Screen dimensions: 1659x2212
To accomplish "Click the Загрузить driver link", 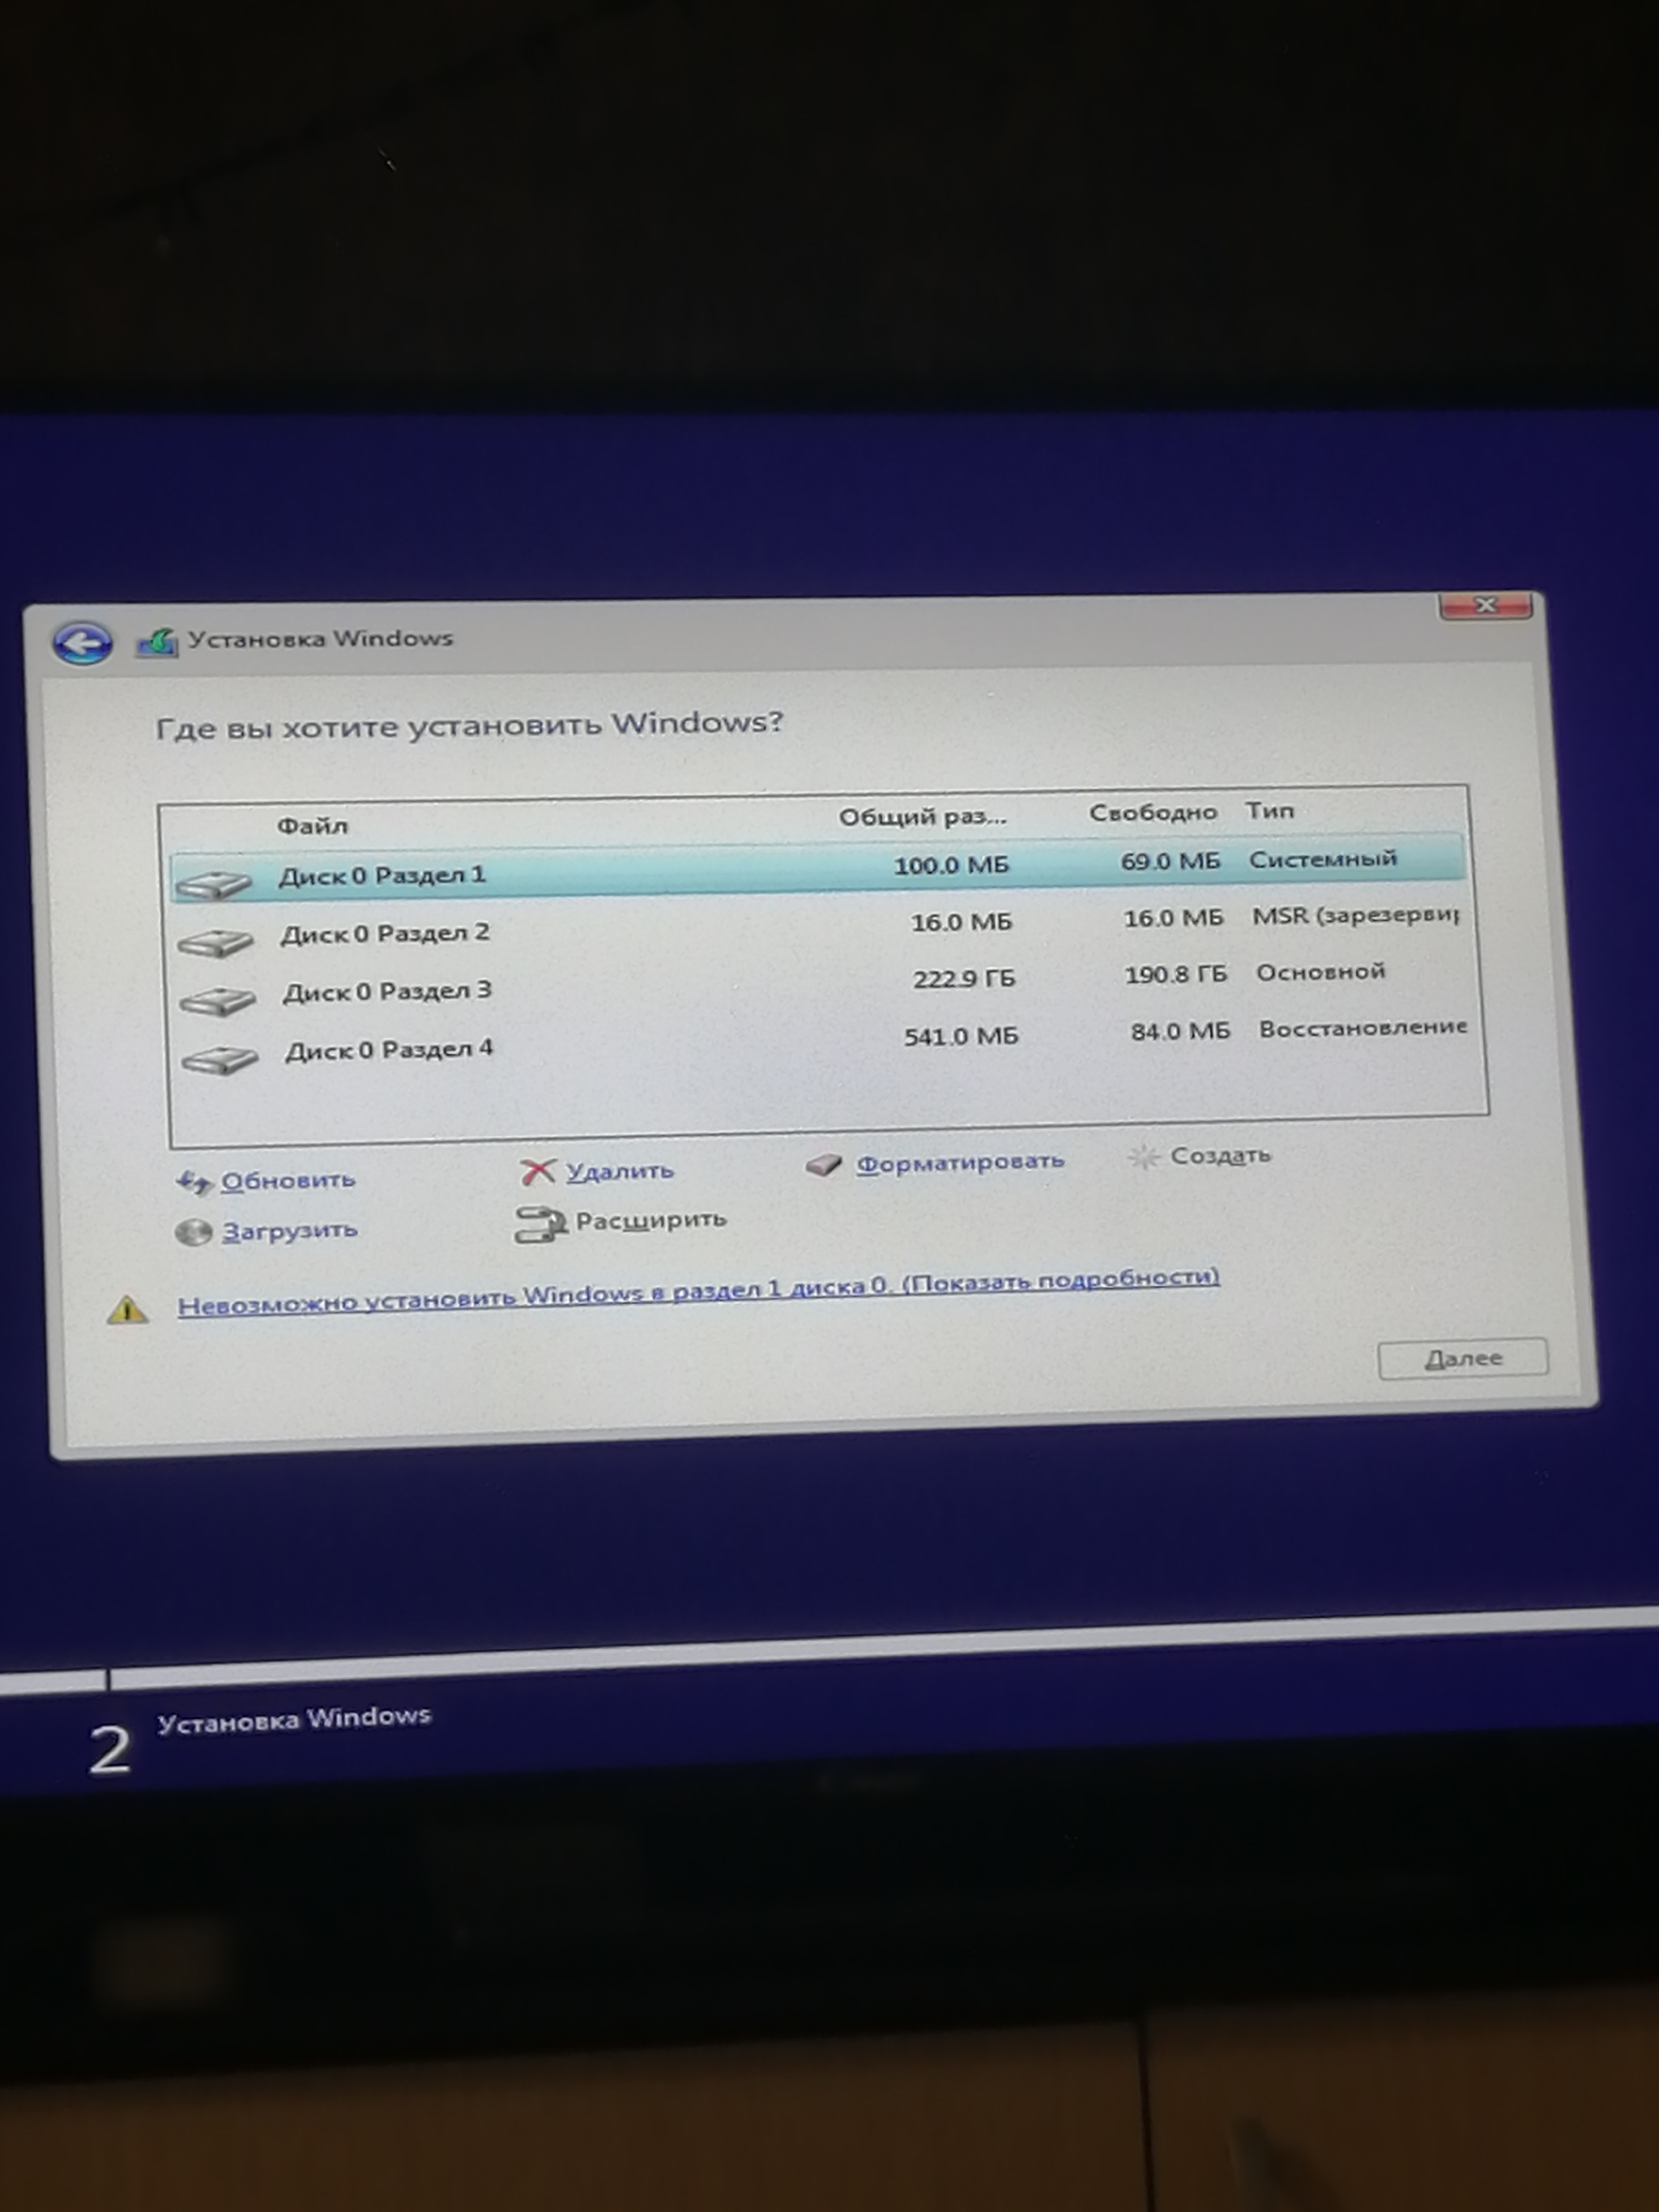I will 289,1231.
